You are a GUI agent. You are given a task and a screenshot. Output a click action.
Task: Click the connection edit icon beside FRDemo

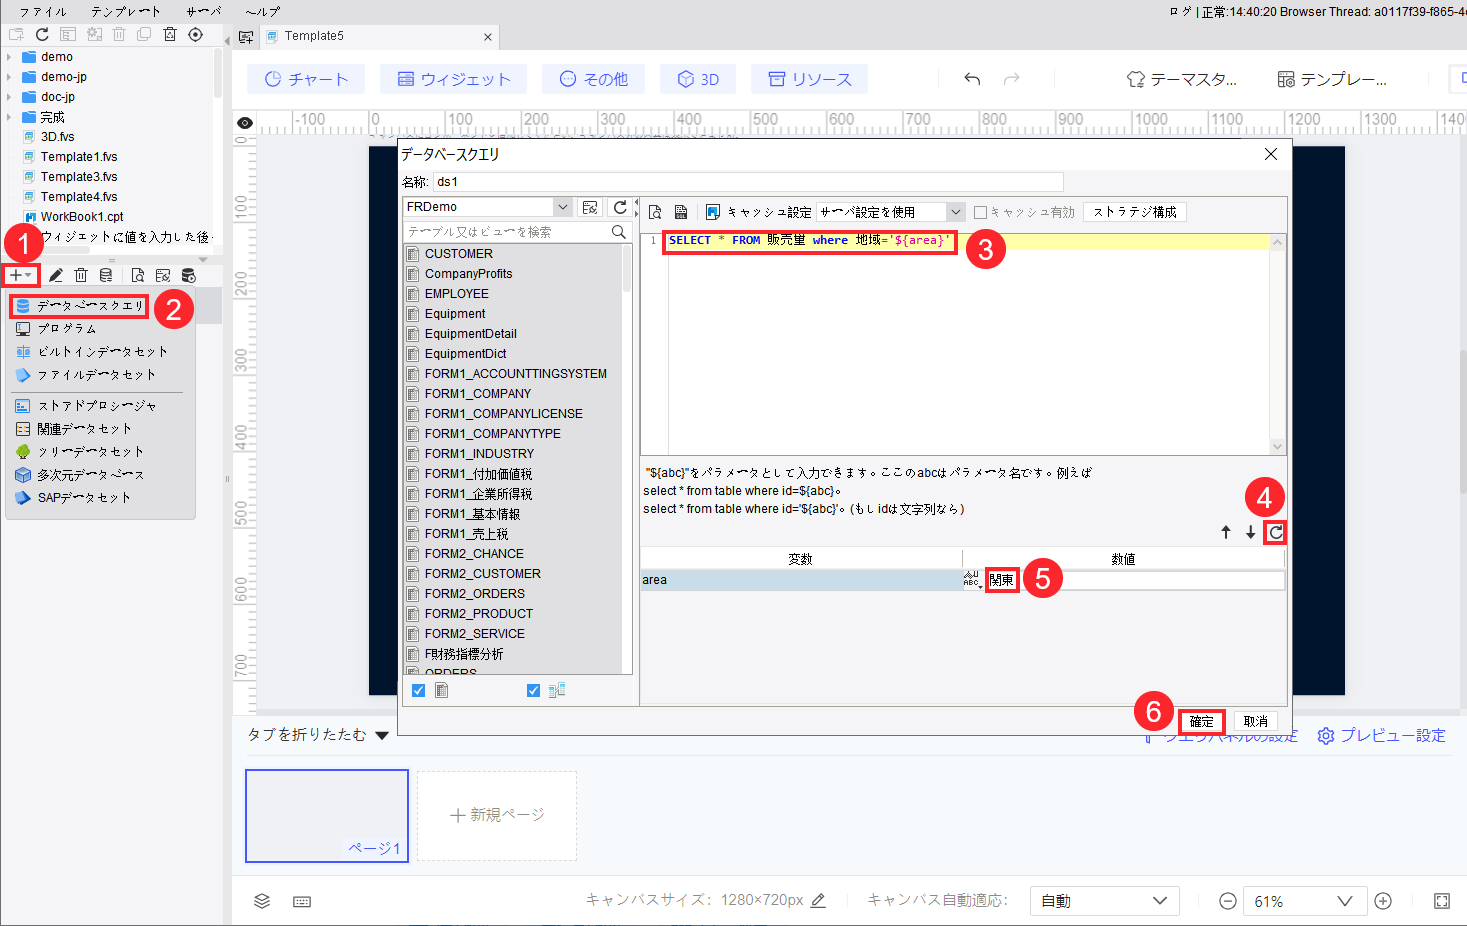coord(590,207)
